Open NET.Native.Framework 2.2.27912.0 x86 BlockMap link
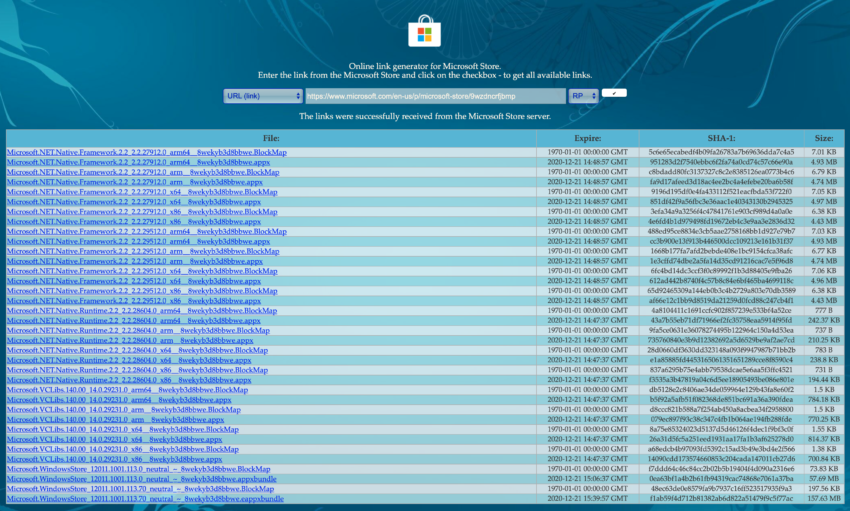Image resolution: width=850 pixels, height=511 pixels. coord(142,211)
